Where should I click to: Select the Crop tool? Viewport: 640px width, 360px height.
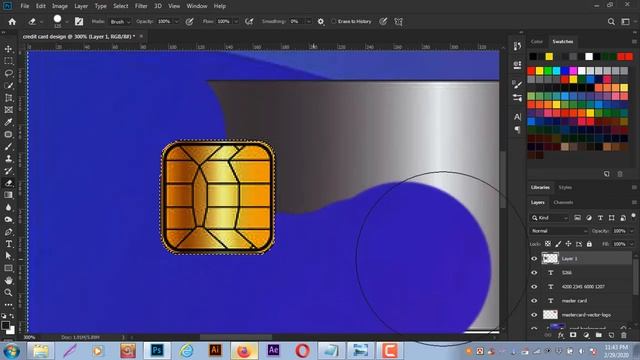[8, 98]
